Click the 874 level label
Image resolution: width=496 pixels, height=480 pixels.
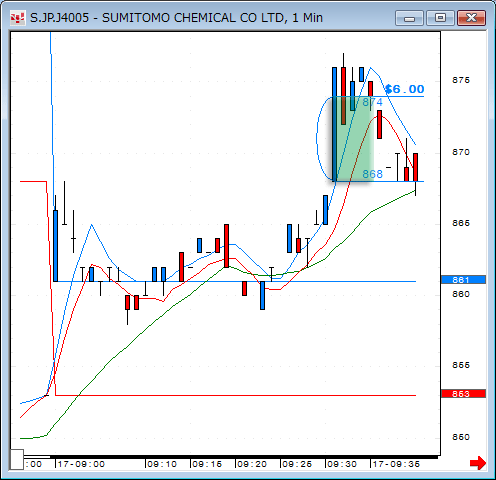point(372,102)
